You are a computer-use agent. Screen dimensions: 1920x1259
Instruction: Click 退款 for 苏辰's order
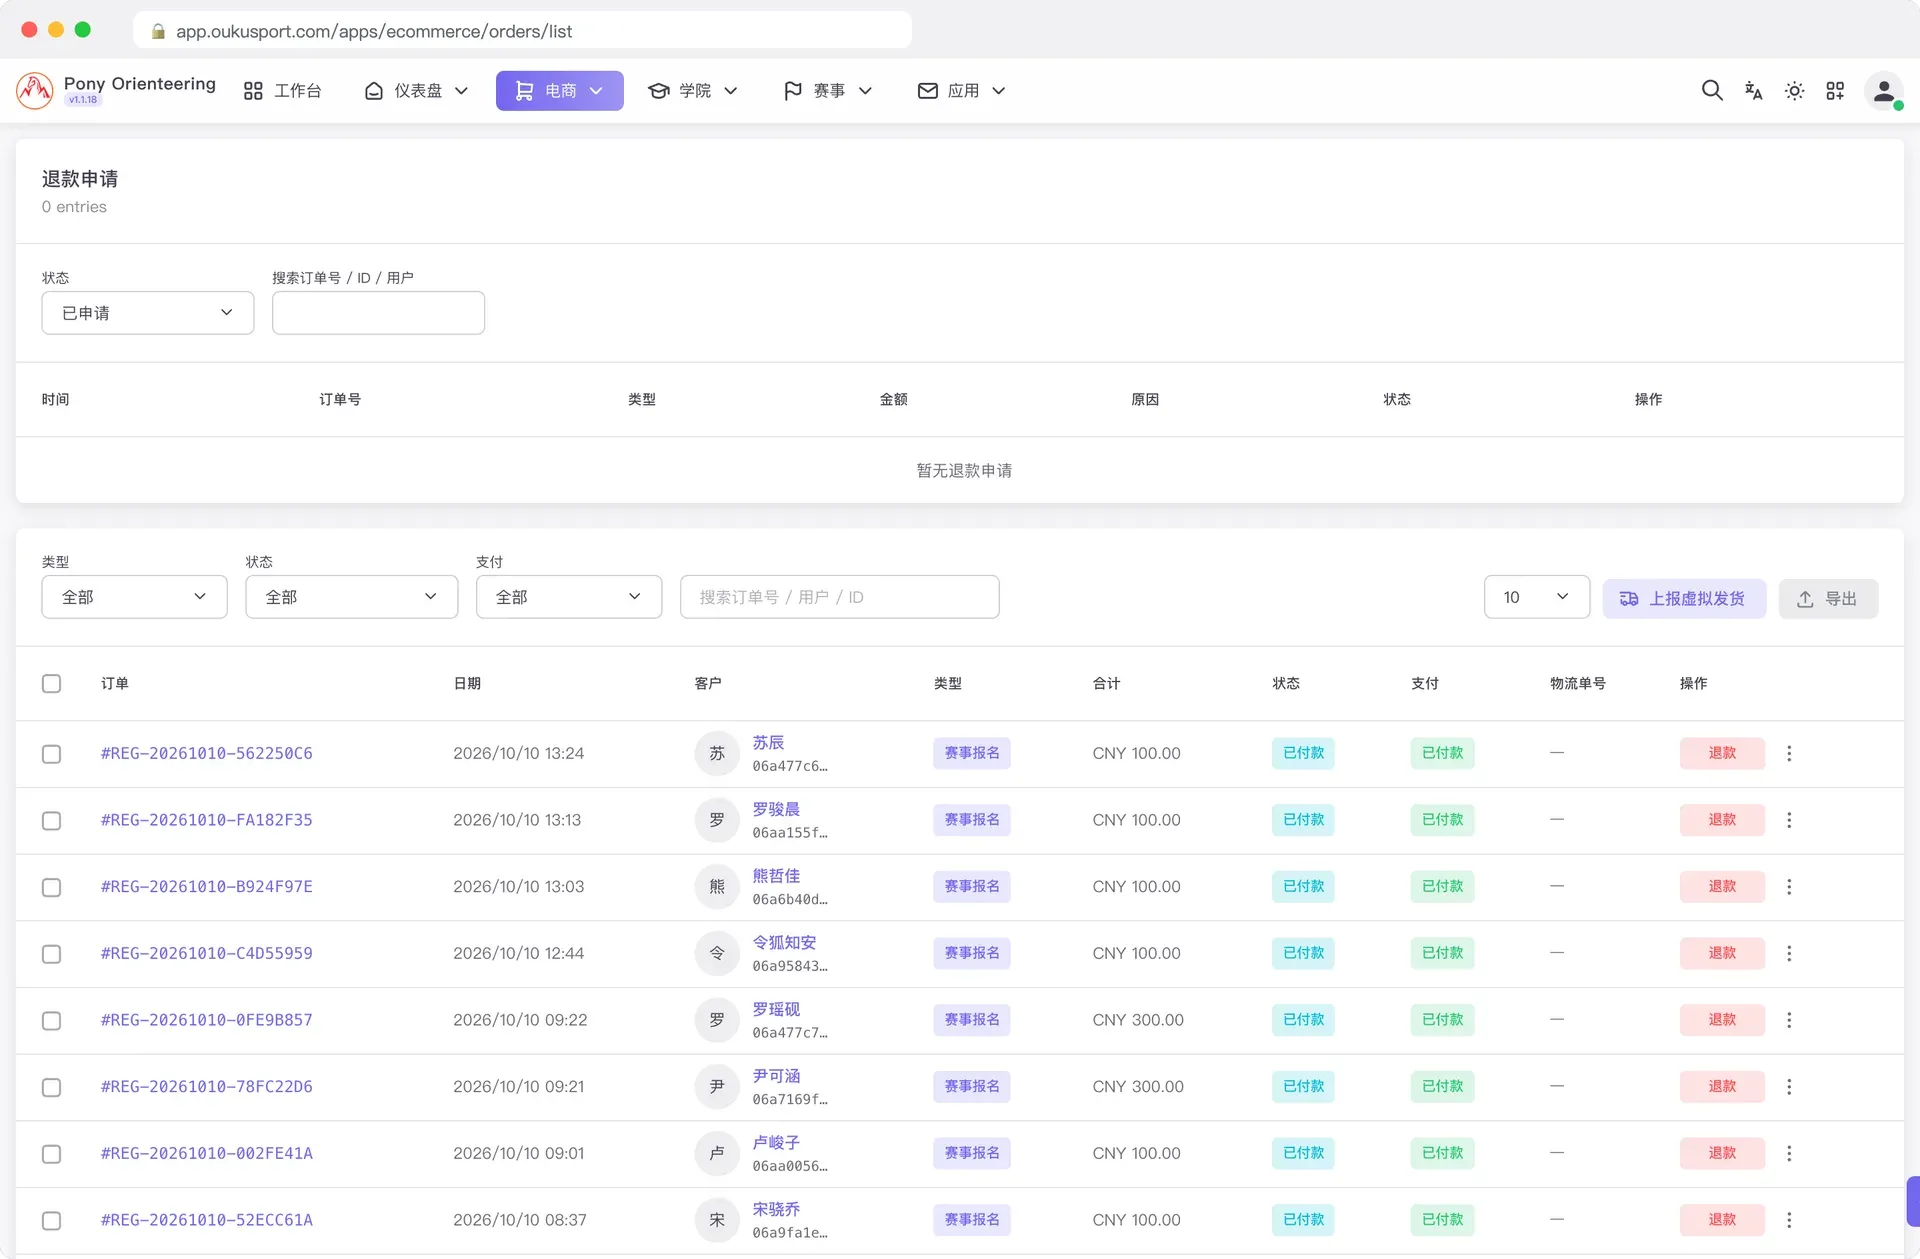click(1722, 753)
